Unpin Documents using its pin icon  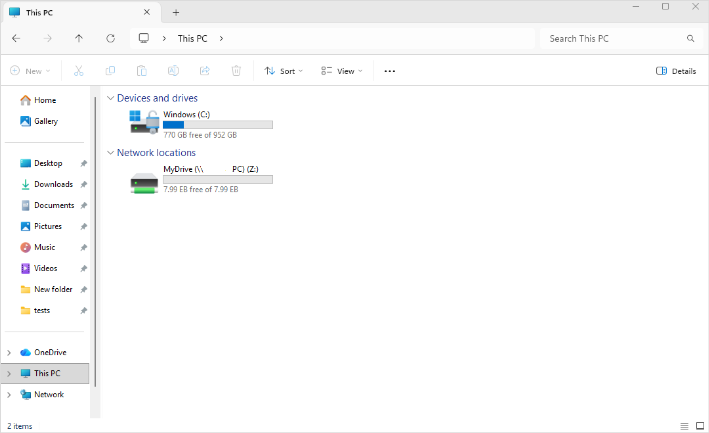(84, 206)
